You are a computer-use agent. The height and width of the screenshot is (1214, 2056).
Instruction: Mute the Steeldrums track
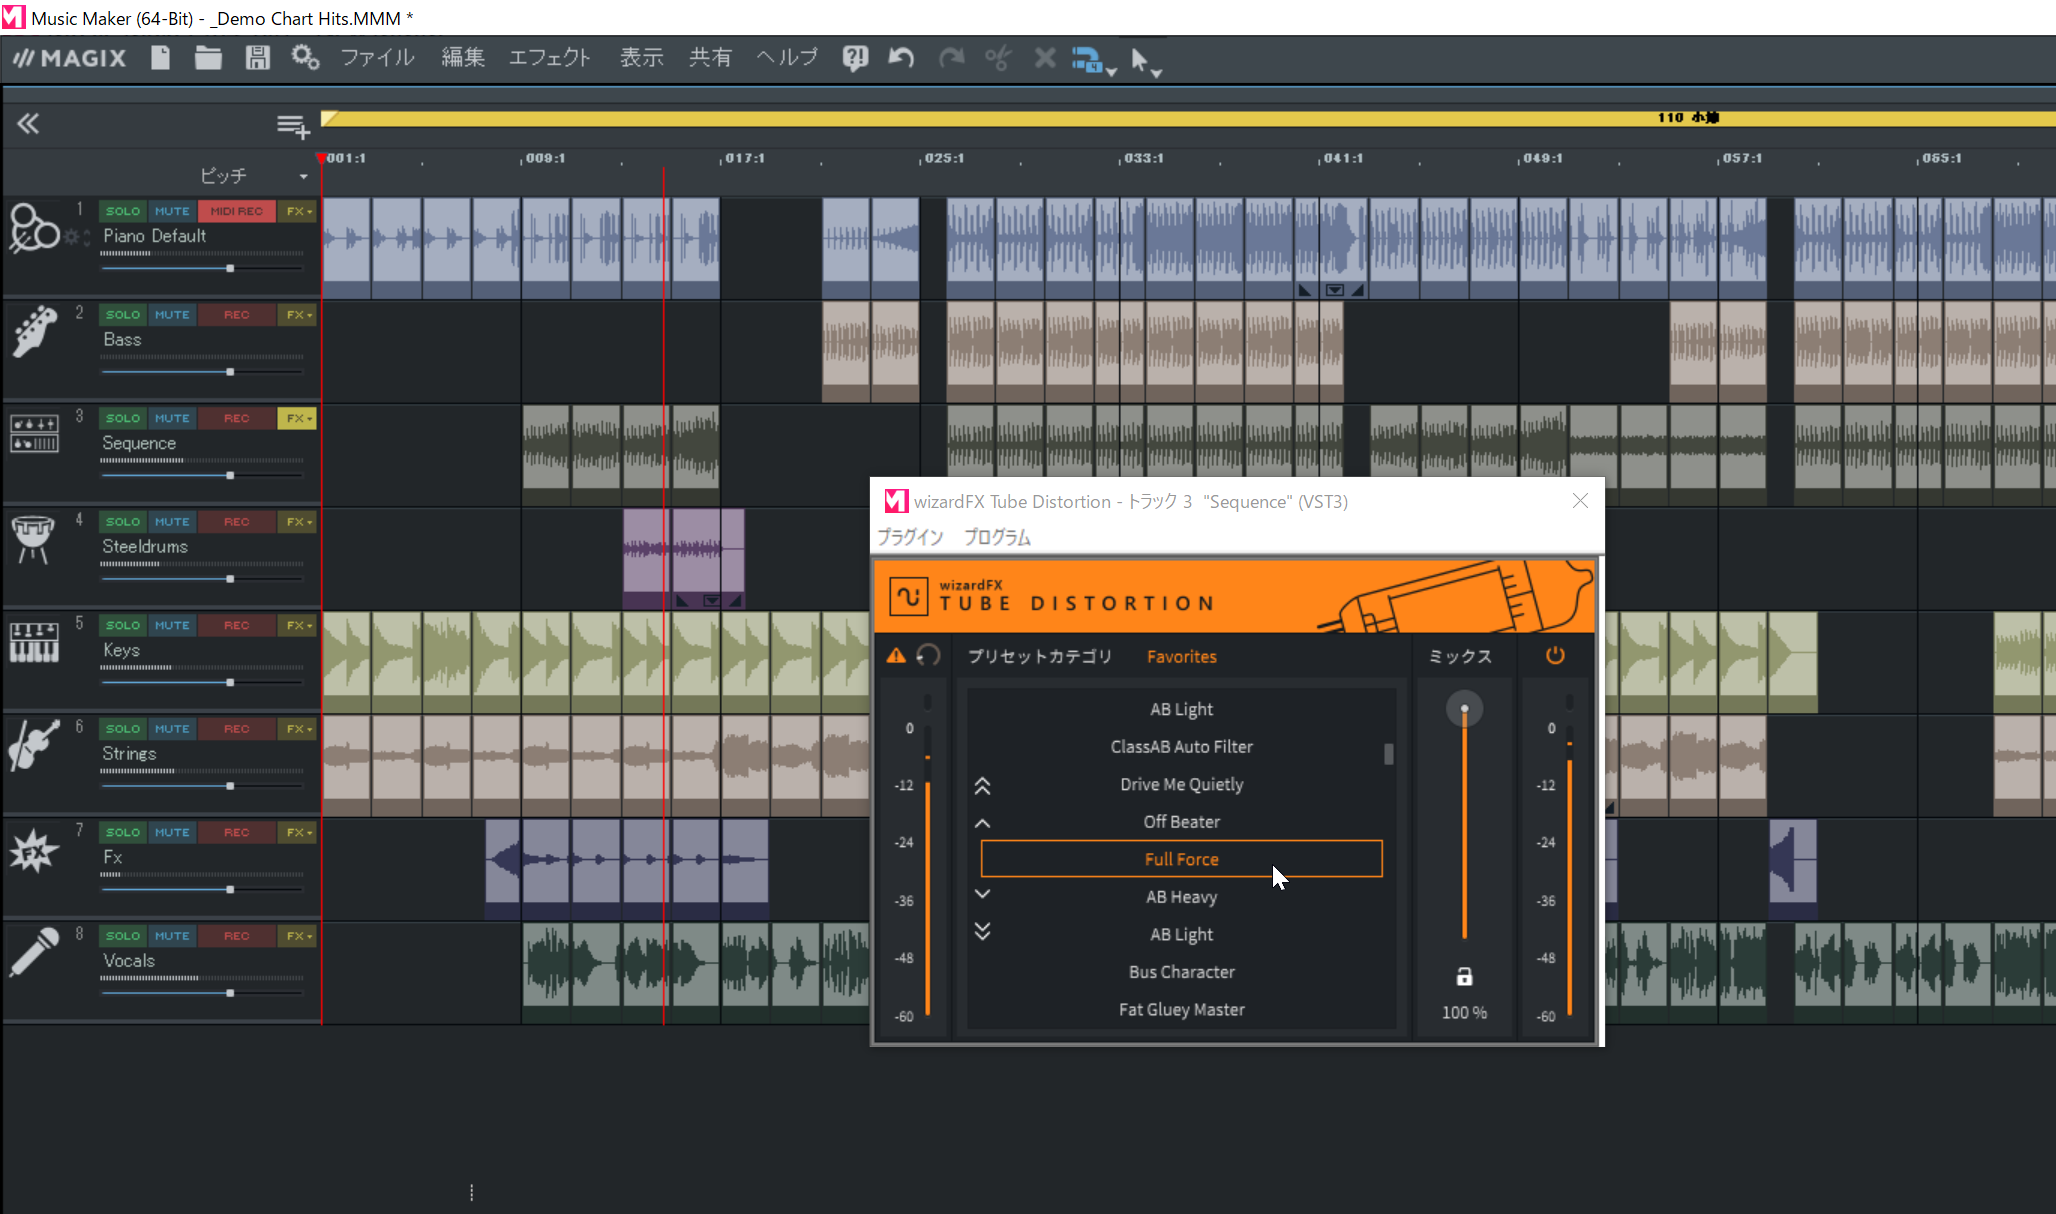point(172,522)
